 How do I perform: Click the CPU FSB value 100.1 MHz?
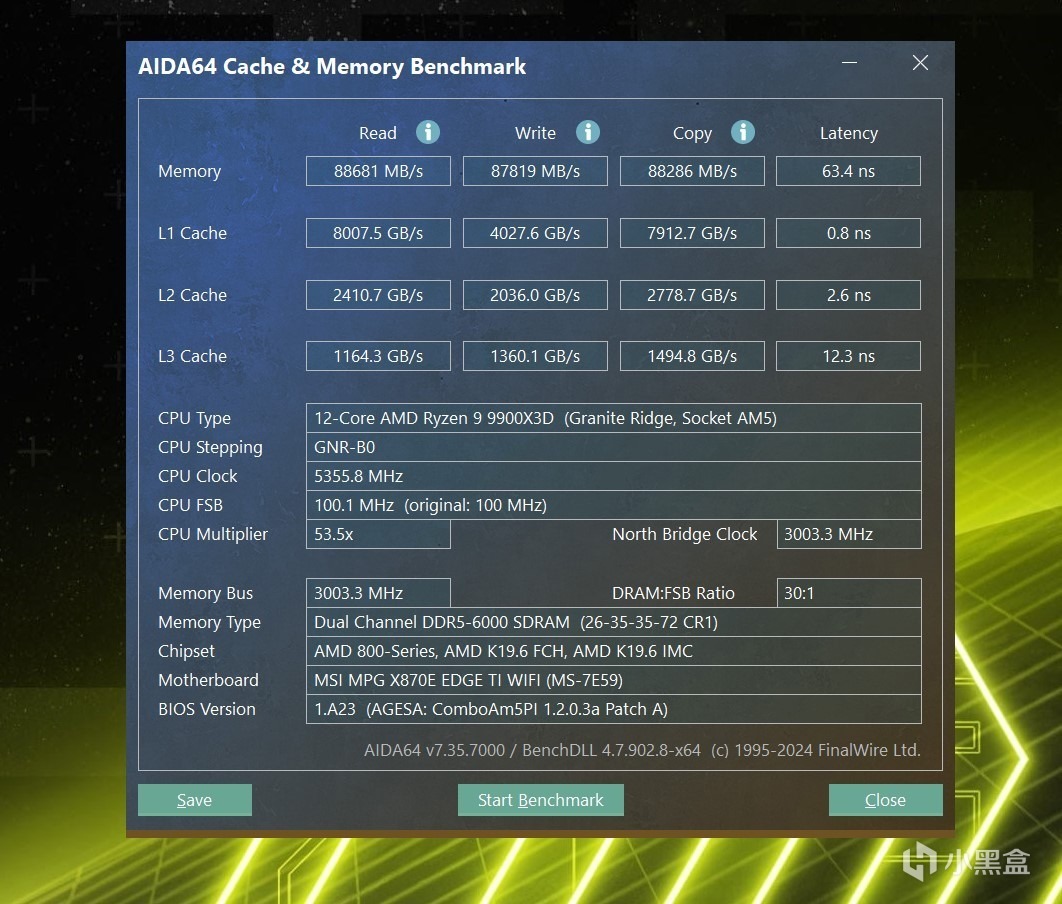tap(614, 505)
